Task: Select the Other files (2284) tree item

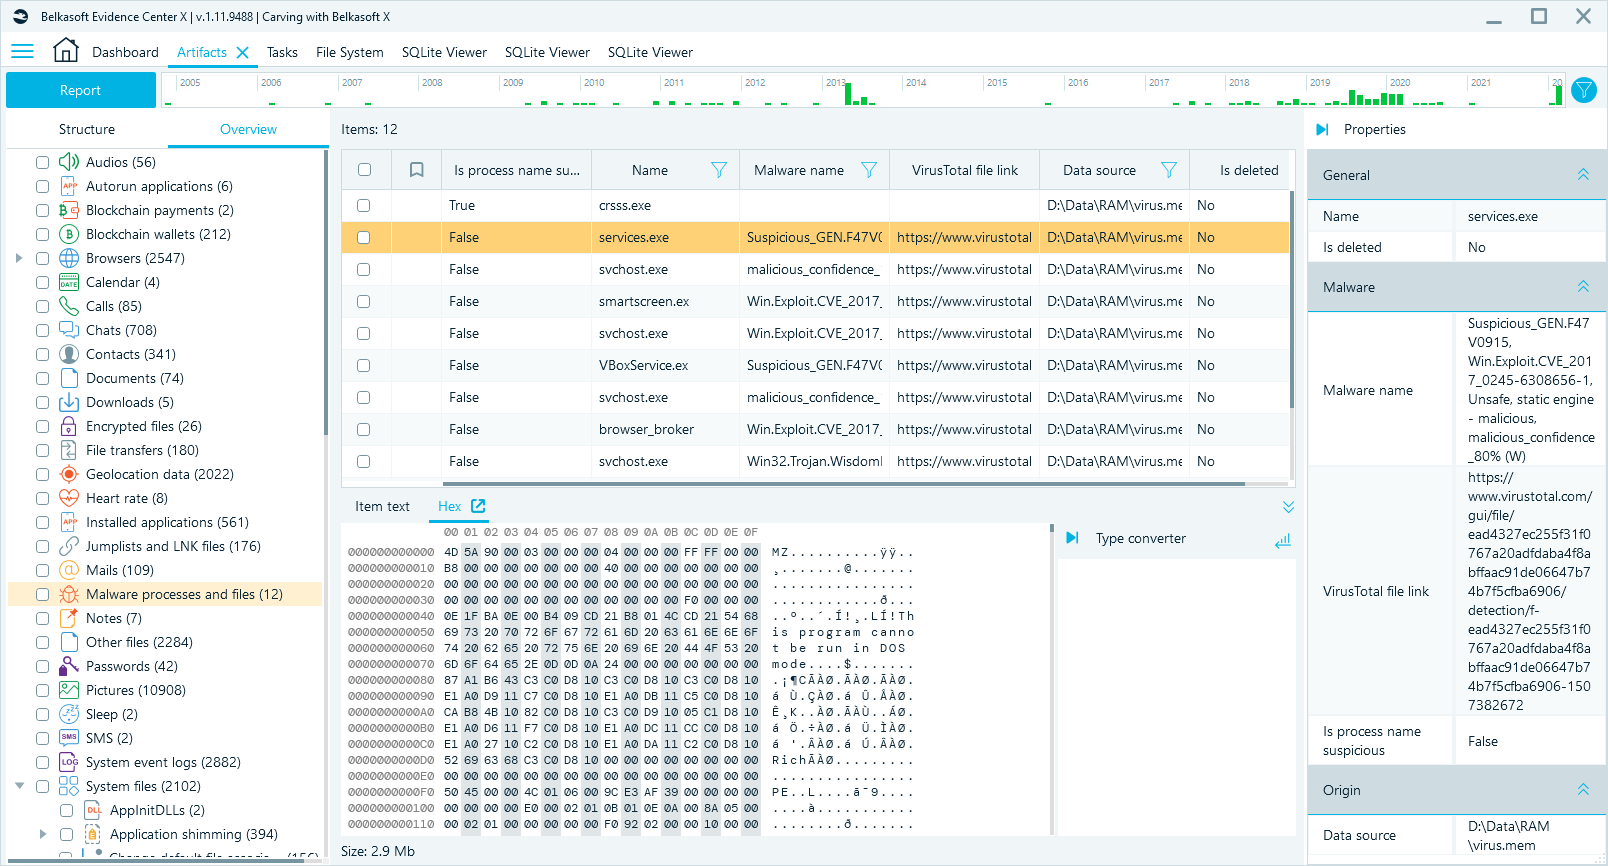Action: (139, 642)
